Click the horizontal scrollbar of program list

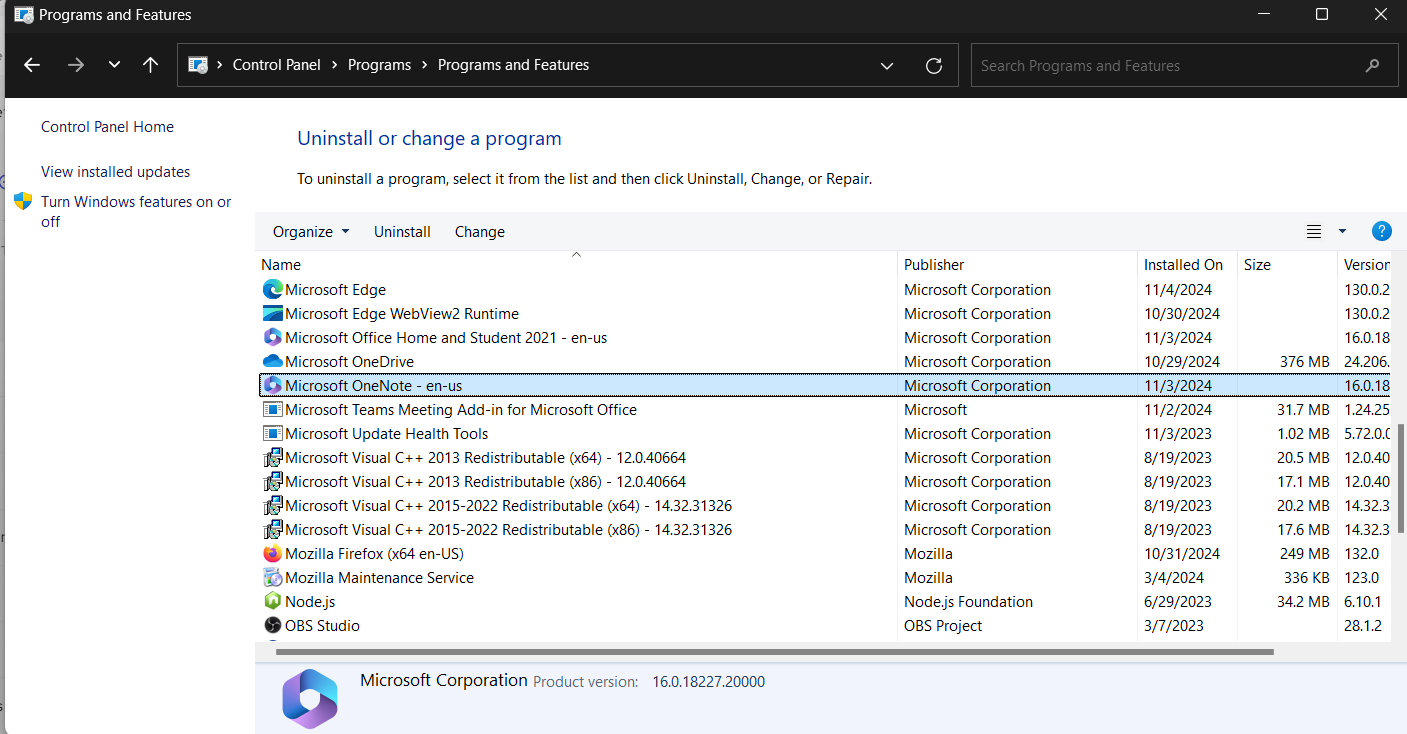click(x=775, y=652)
